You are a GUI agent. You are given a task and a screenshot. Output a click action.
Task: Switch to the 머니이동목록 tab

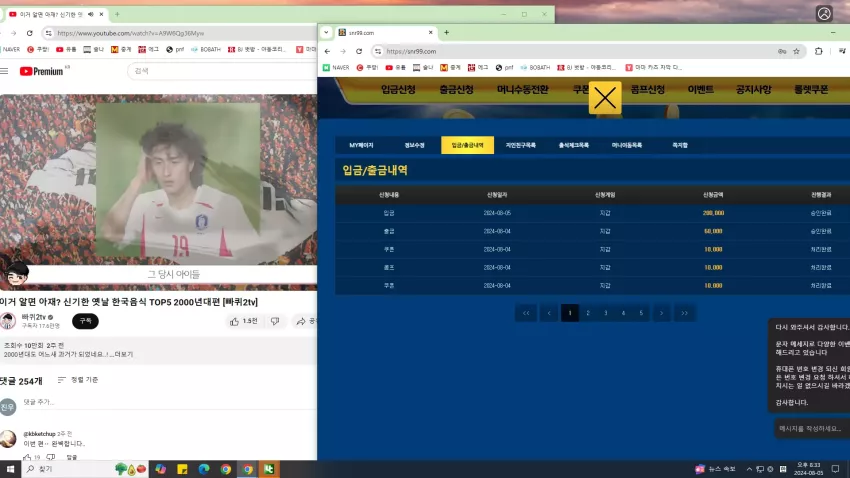tap(627, 145)
